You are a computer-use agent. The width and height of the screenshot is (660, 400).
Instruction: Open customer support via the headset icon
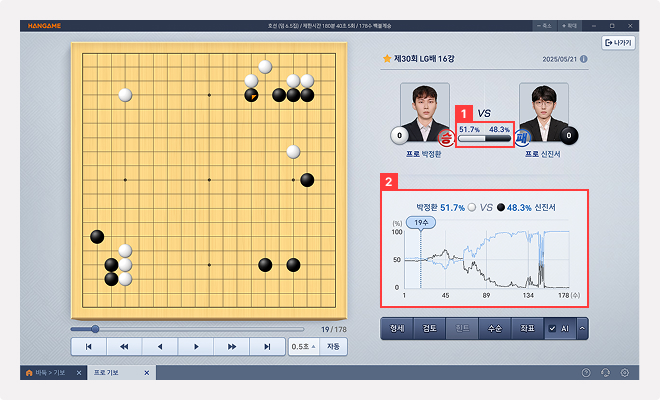(x=605, y=373)
